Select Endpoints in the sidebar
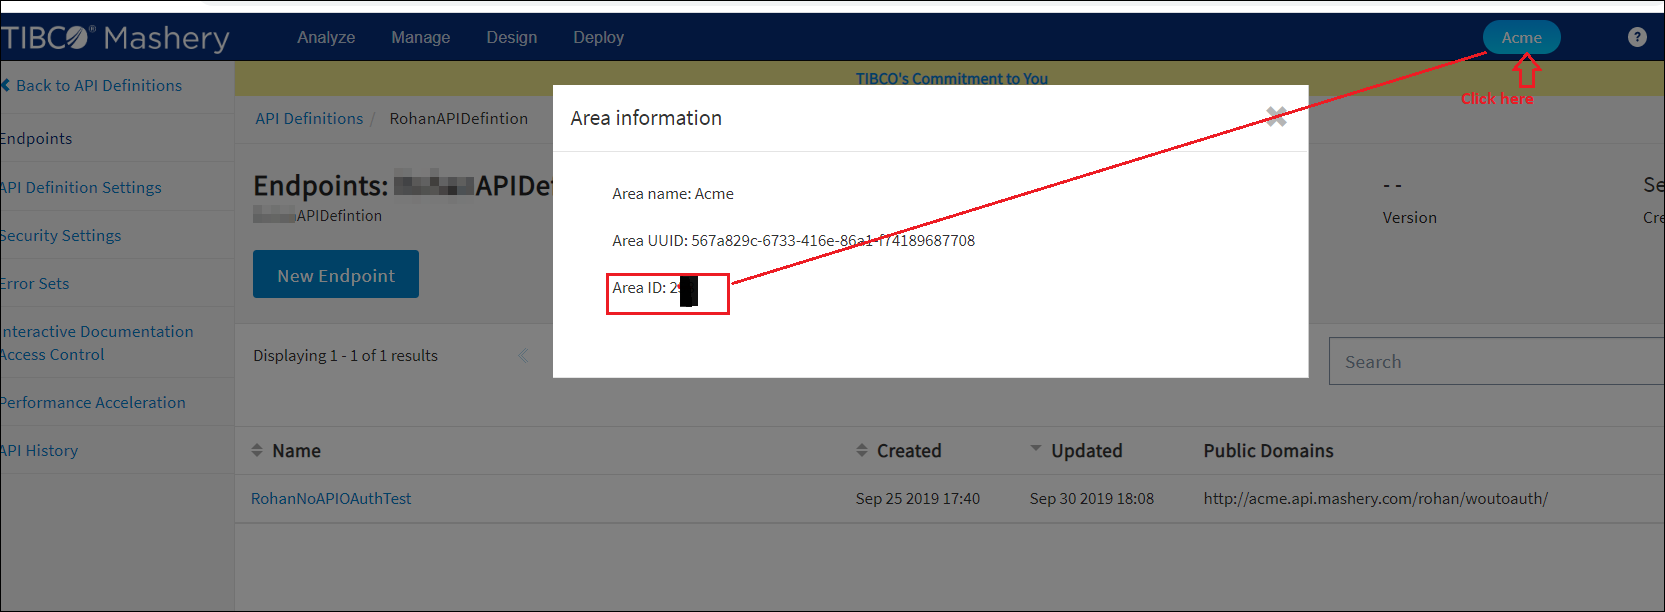 click(x=36, y=139)
